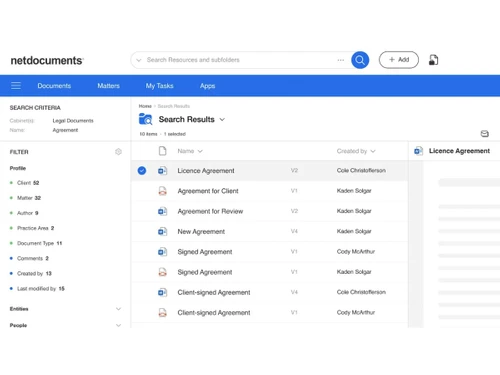Click the blue search magnifier button
Image resolution: width=500 pixels, height=375 pixels.
tap(360, 60)
